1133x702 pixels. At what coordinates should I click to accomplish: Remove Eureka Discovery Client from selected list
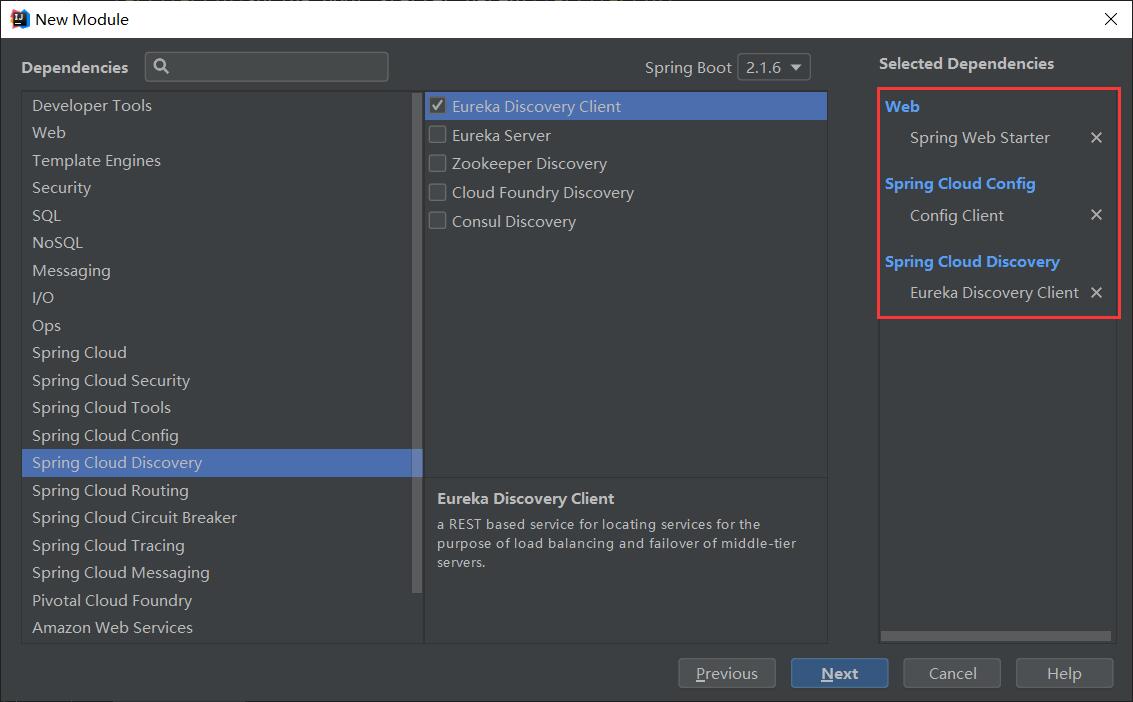point(1096,292)
